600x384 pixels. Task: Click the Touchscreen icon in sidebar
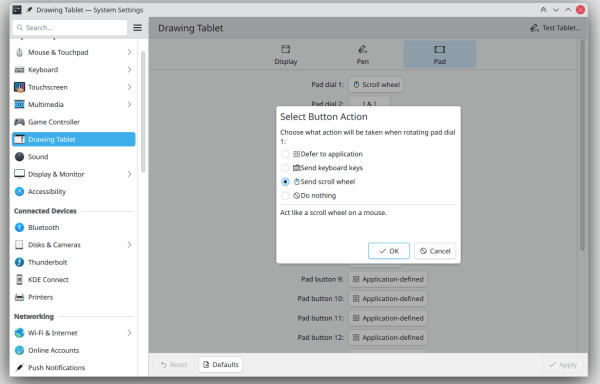[19, 87]
